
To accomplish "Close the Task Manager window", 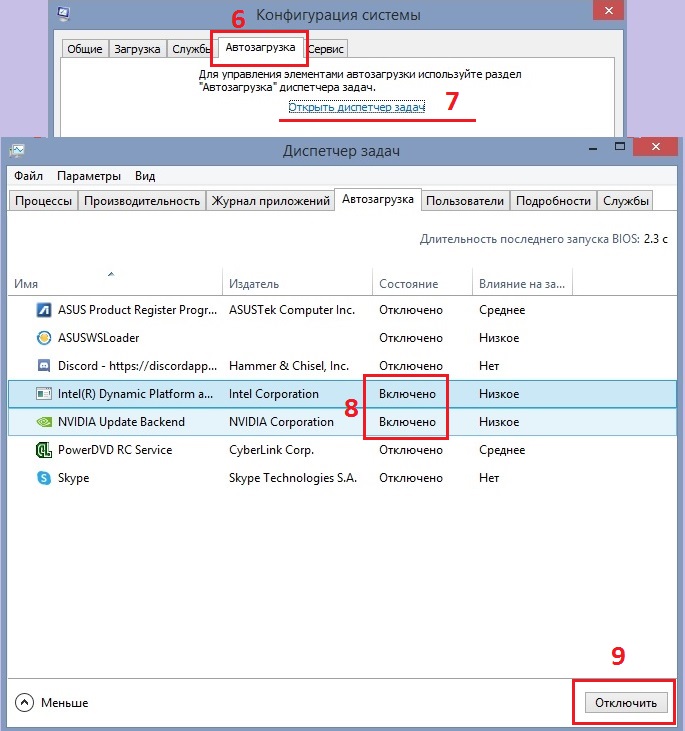I will click(x=656, y=146).
